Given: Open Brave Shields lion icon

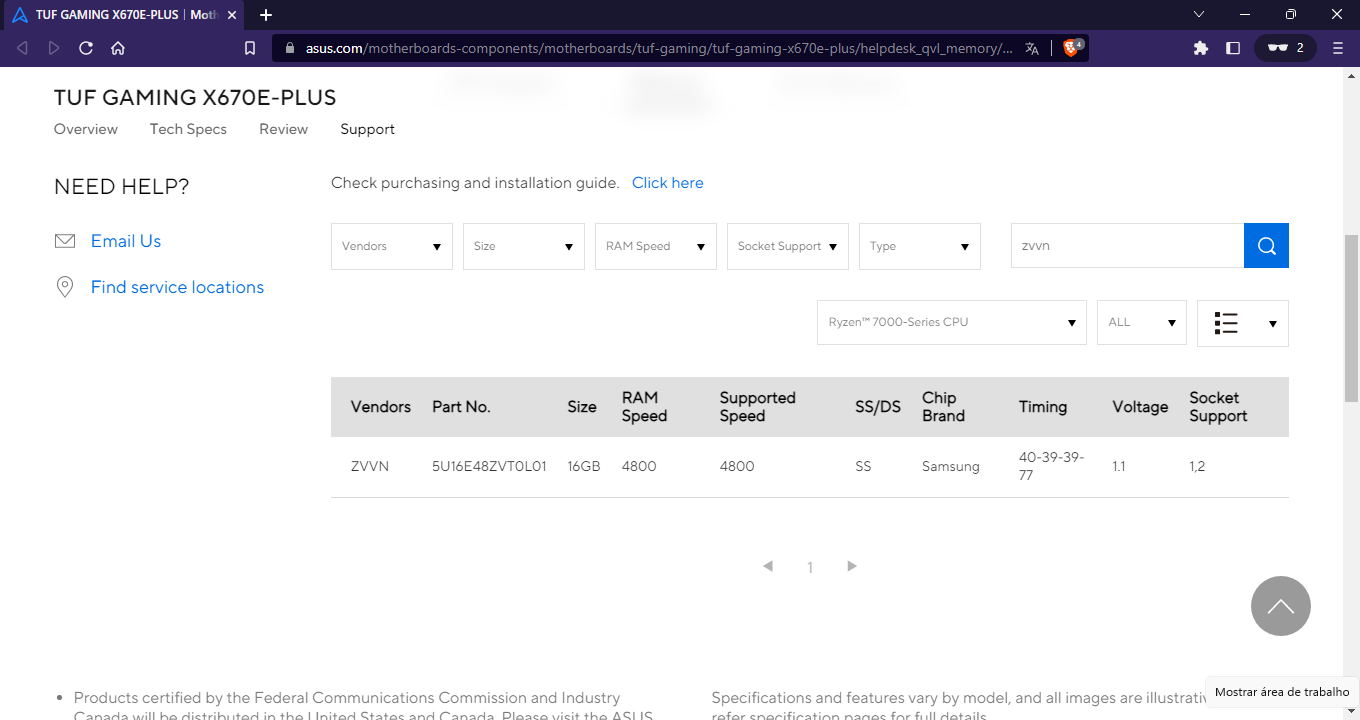Looking at the screenshot, I should pos(1072,47).
